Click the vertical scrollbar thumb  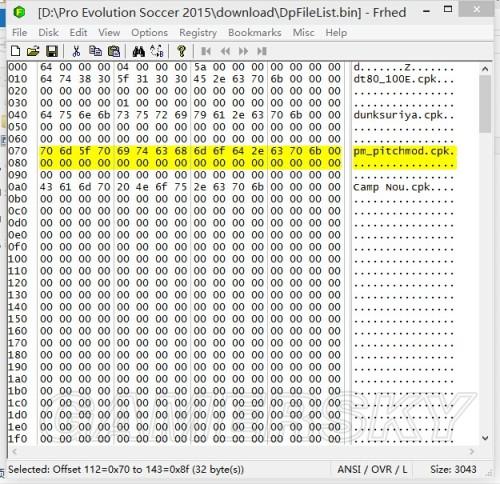click(x=485, y=104)
